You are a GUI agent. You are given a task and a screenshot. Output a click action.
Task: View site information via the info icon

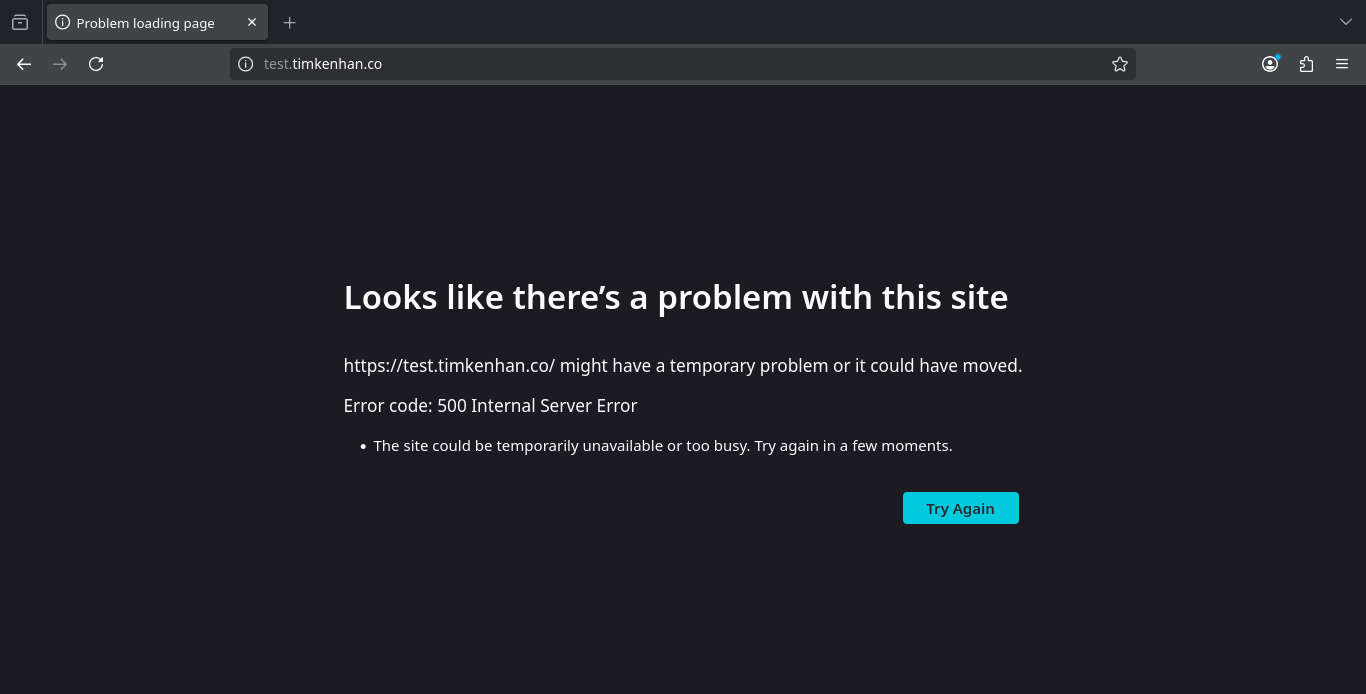(245, 63)
